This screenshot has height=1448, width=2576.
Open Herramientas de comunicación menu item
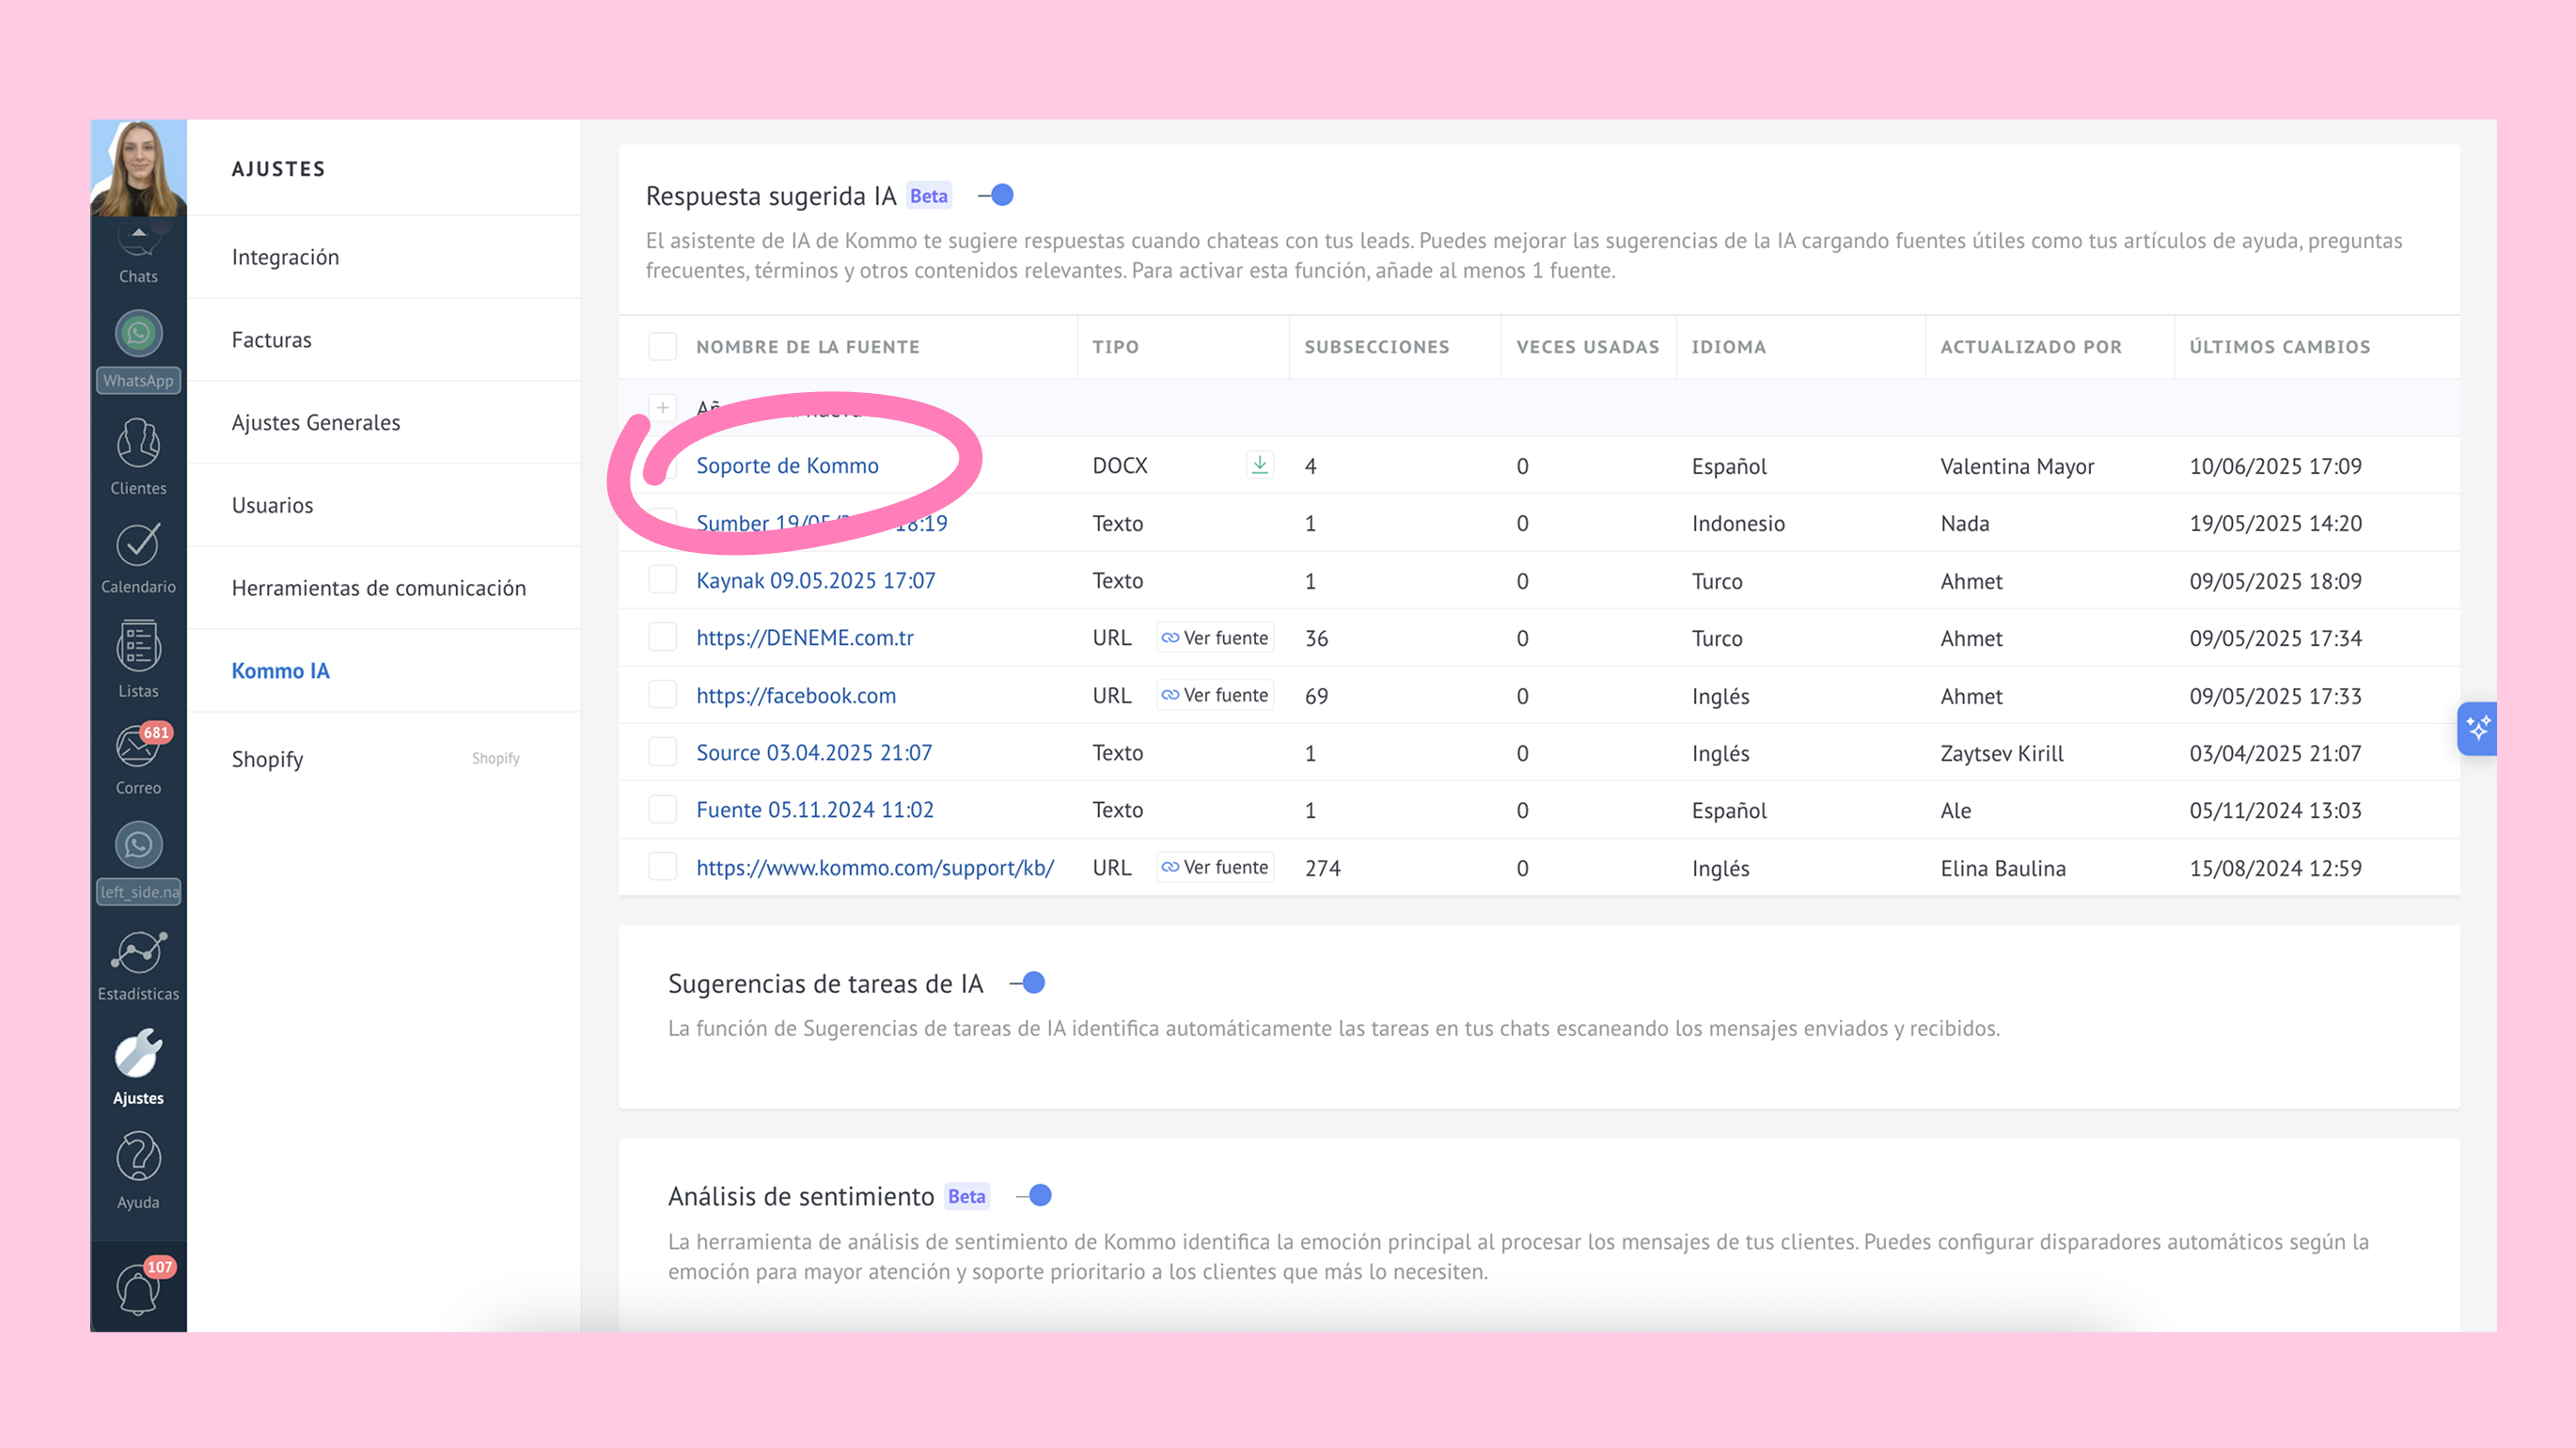(x=384, y=588)
